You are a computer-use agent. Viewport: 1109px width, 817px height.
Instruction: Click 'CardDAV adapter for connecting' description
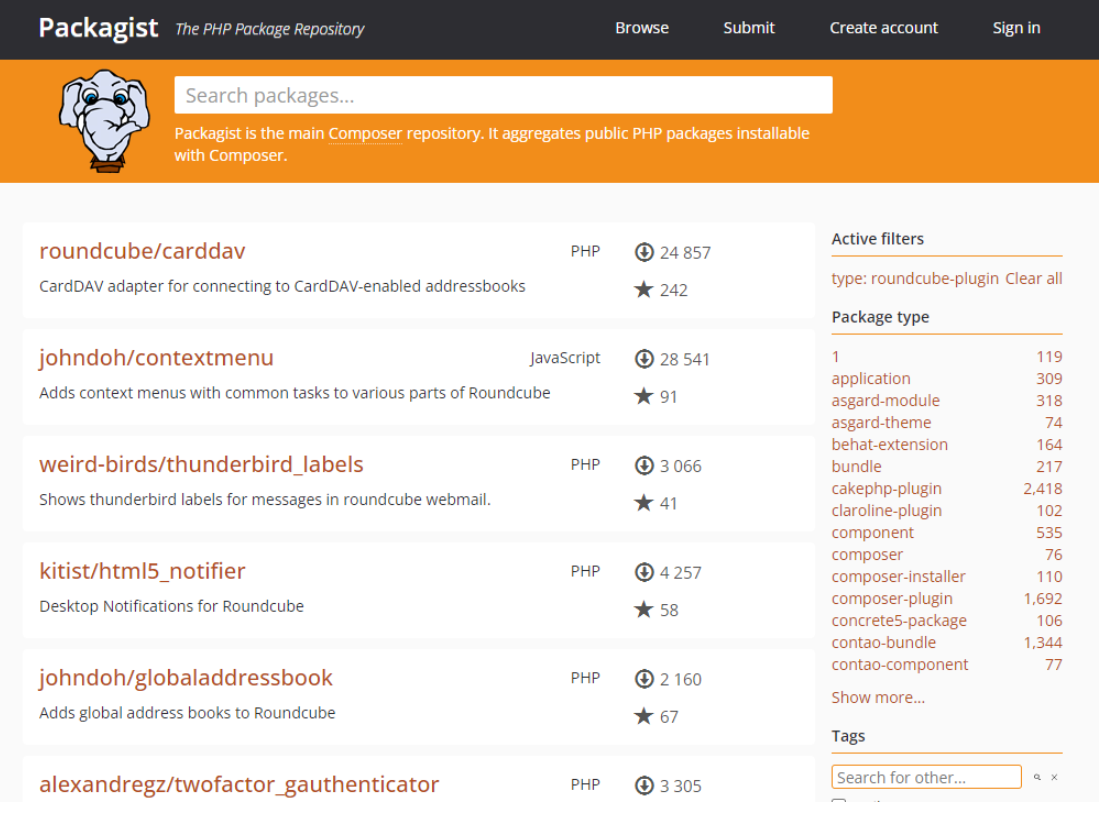[282, 286]
